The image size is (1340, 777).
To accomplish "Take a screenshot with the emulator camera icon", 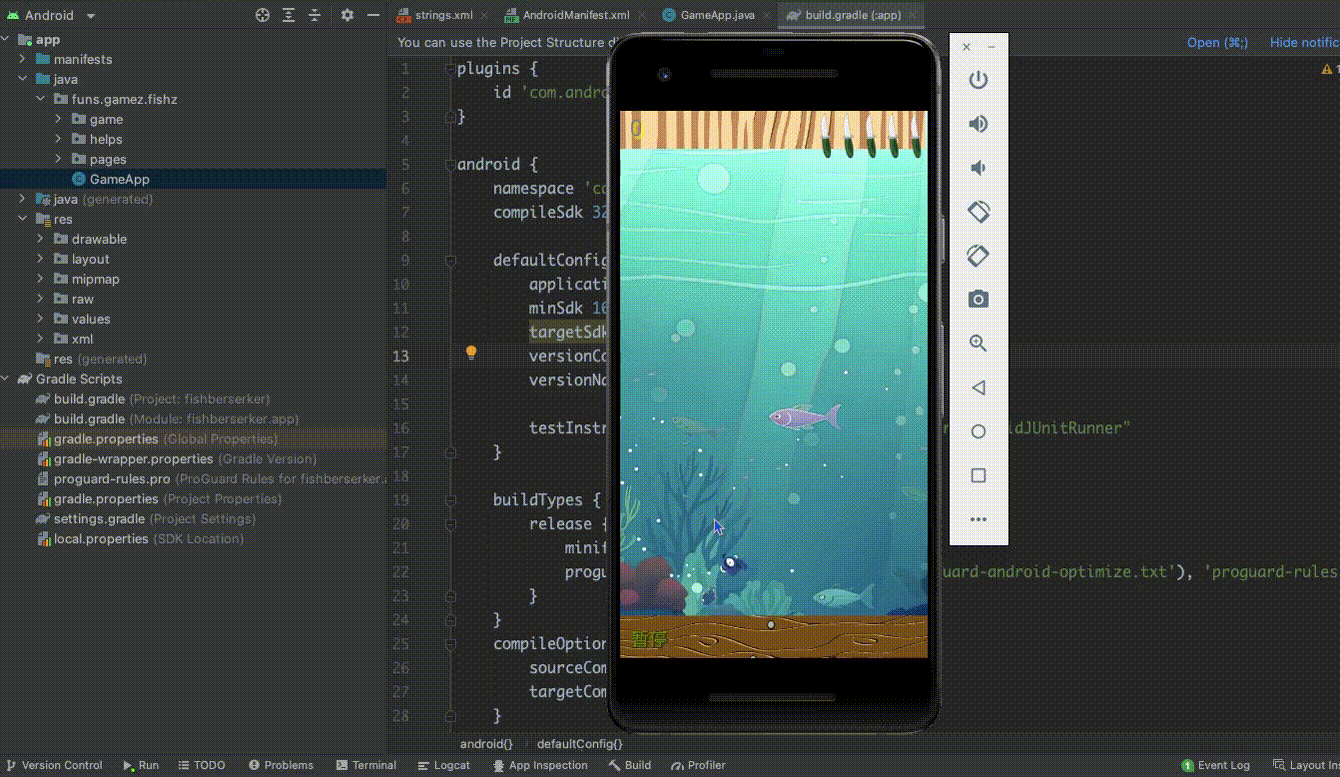I will [978, 298].
